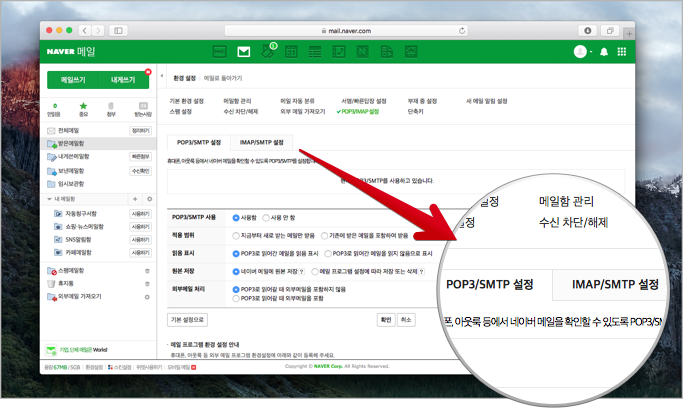
Task: Select POP3/SMTP 설정 tab
Action: [199, 142]
